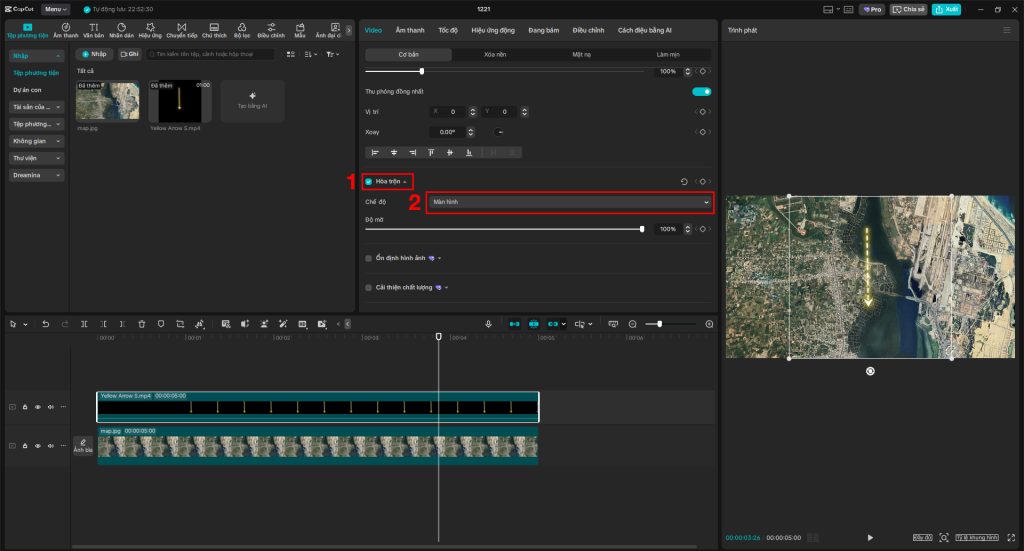Viewport: 1024px width, 551px height.
Task: Click the Nhập import button
Action: click(x=95, y=54)
